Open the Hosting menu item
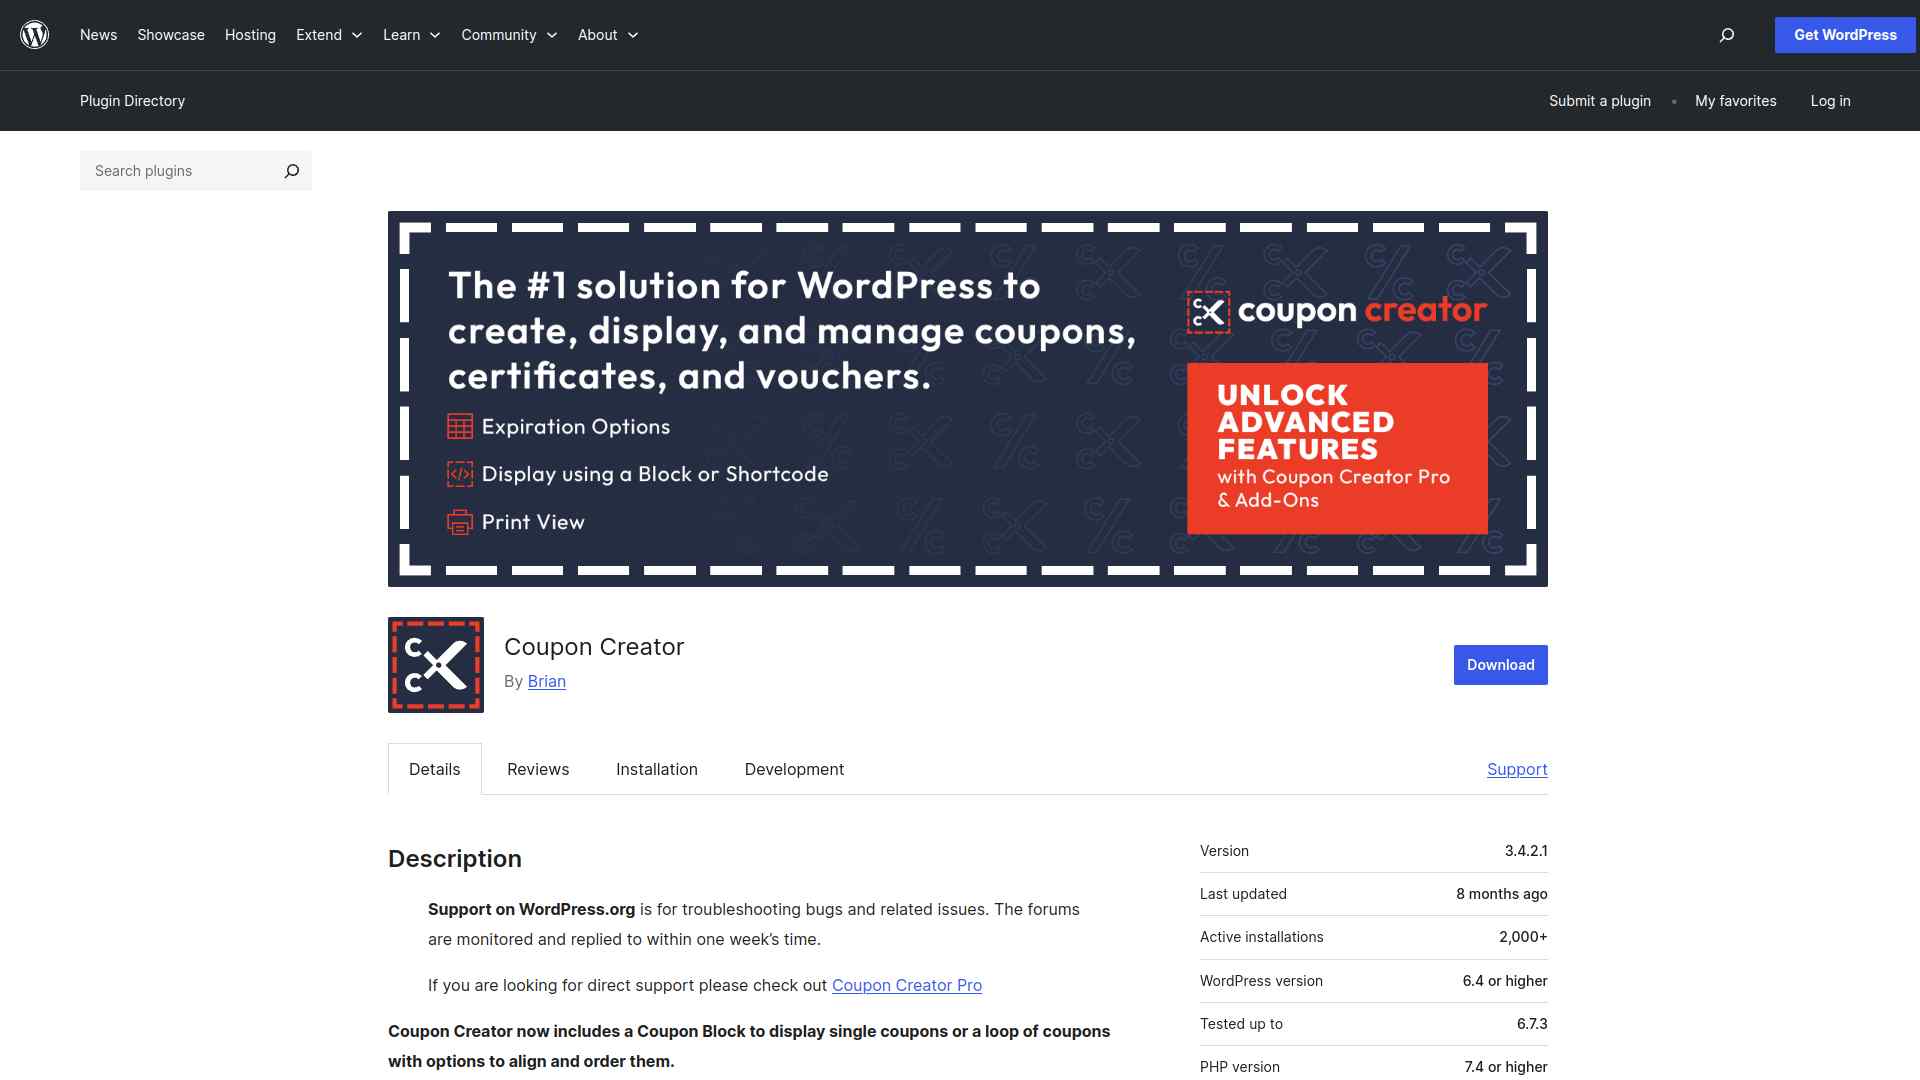 pyautogui.click(x=250, y=35)
